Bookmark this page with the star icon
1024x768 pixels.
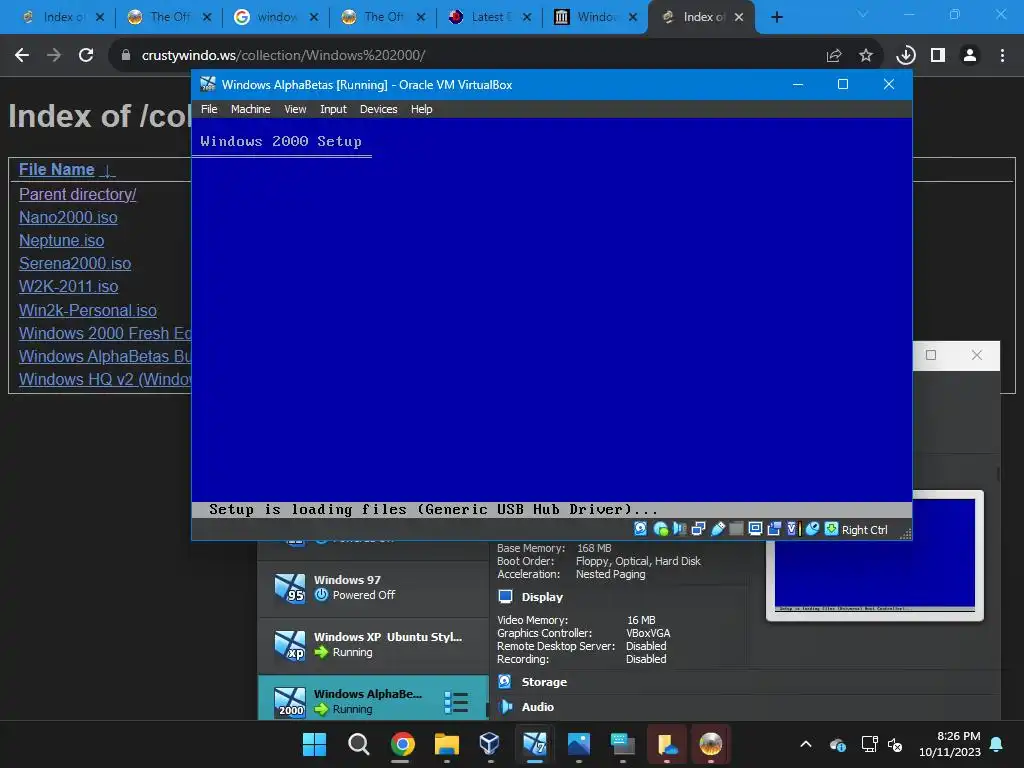[866, 56]
